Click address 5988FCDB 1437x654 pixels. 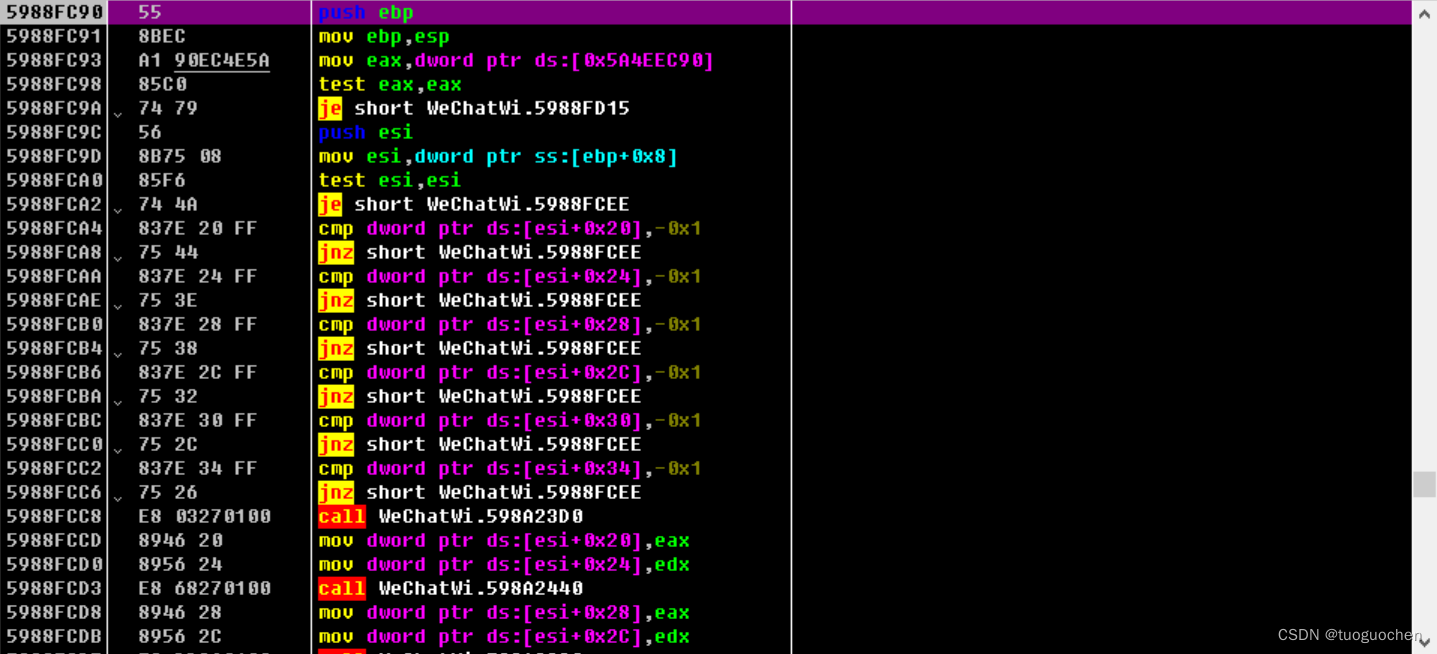[54, 636]
